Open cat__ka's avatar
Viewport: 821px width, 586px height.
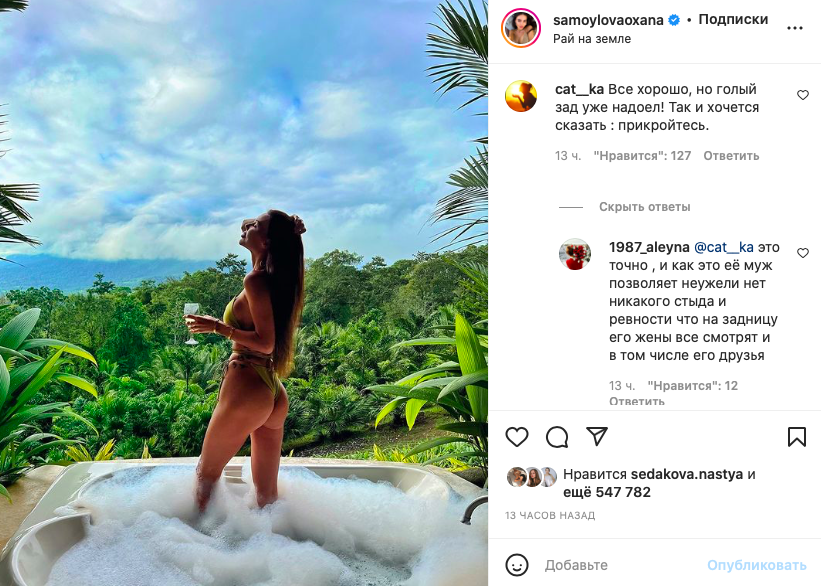(521, 97)
